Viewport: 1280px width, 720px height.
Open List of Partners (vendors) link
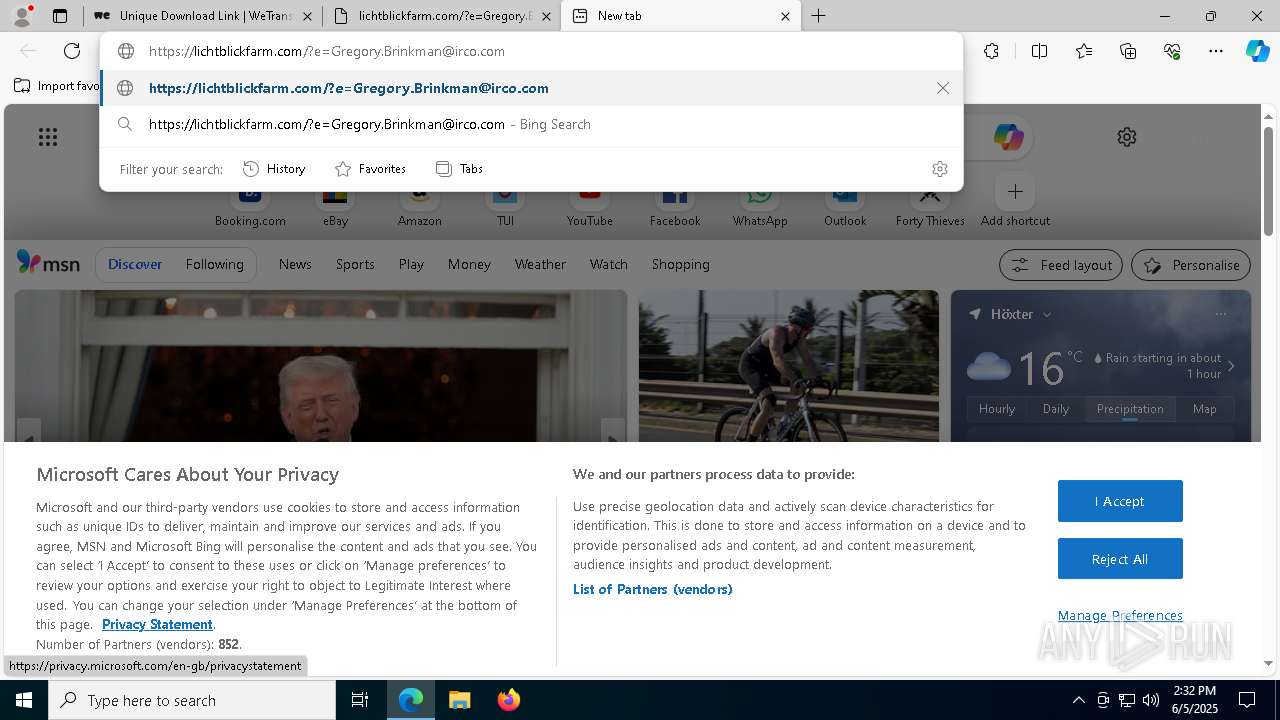tap(653, 589)
